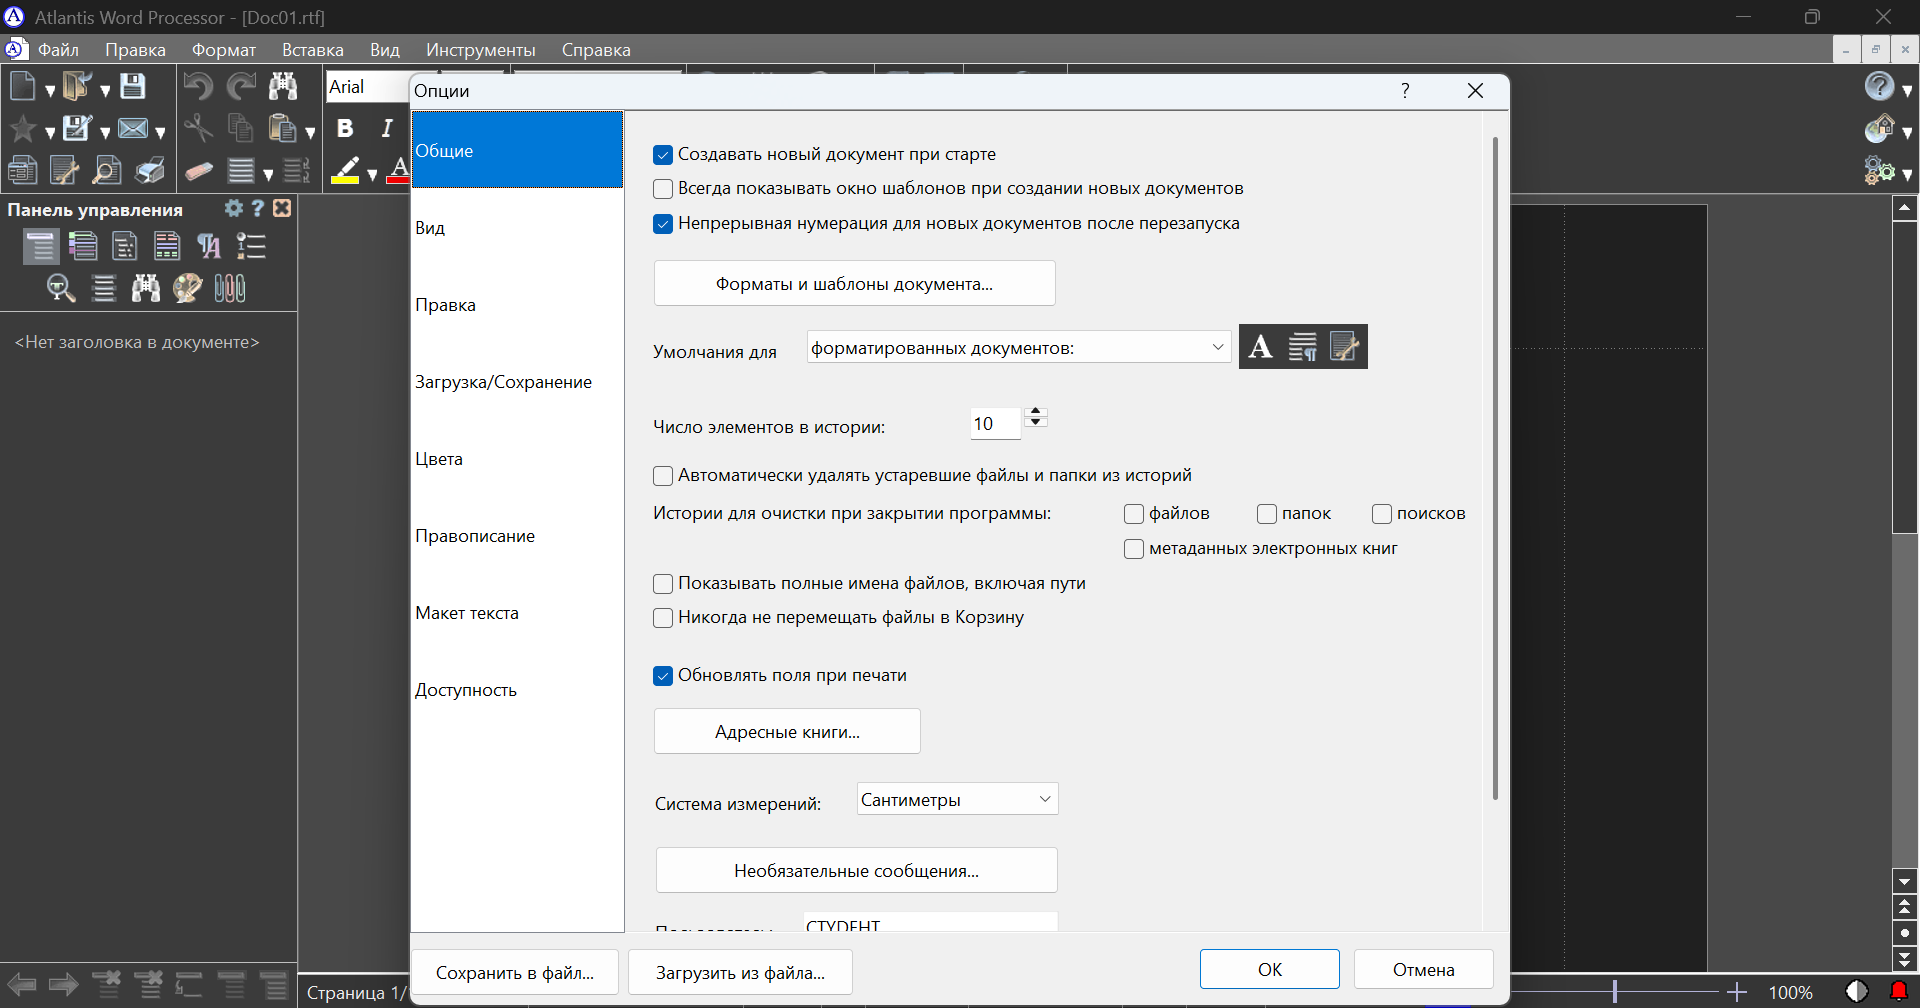This screenshot has width=1920, height=1008.
Task: Open the "Сантиметры" measurement dropdown
Action: click(x=957, y=799)
